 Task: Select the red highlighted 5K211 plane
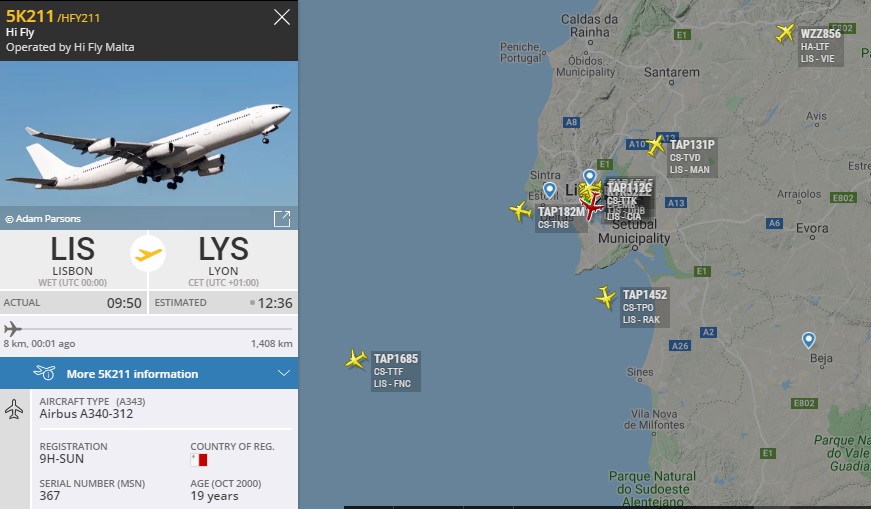(591, 206)
